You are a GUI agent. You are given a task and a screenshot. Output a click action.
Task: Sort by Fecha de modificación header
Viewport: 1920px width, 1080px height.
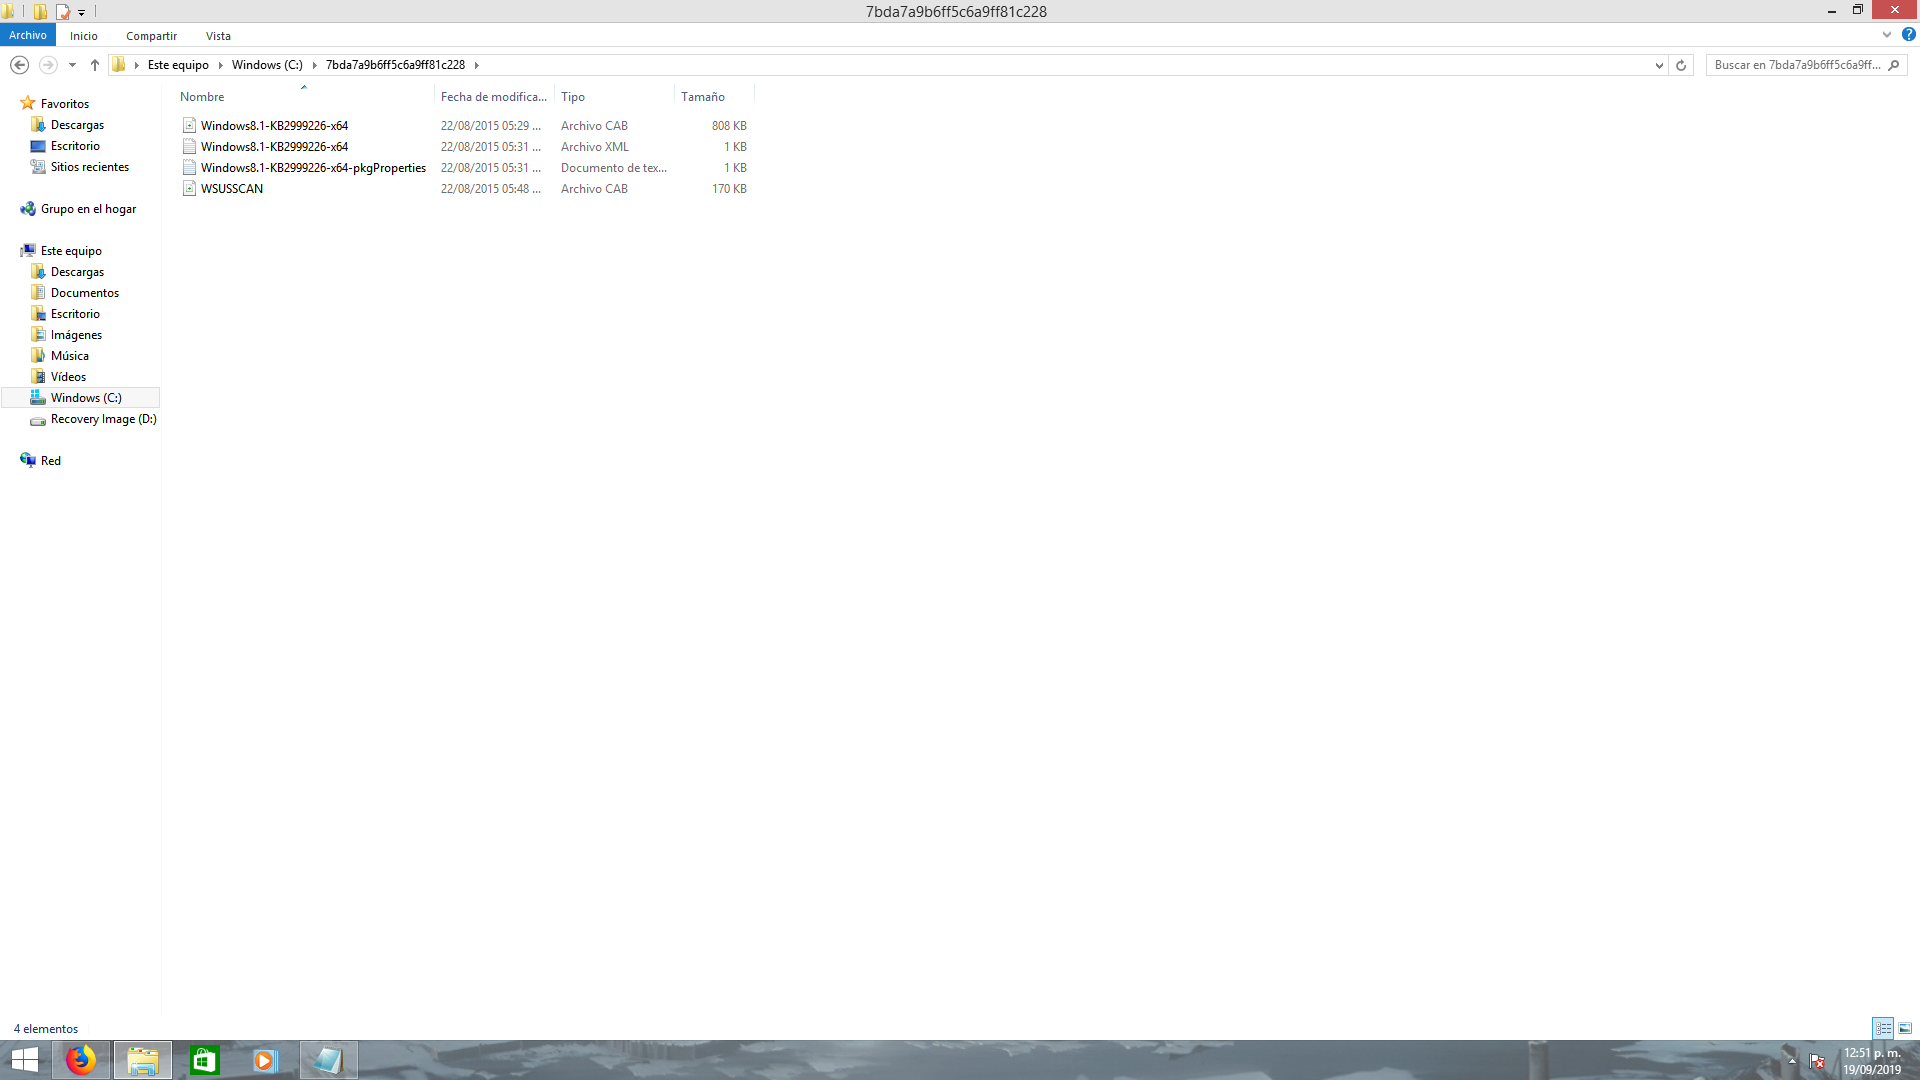pos(493,97)
